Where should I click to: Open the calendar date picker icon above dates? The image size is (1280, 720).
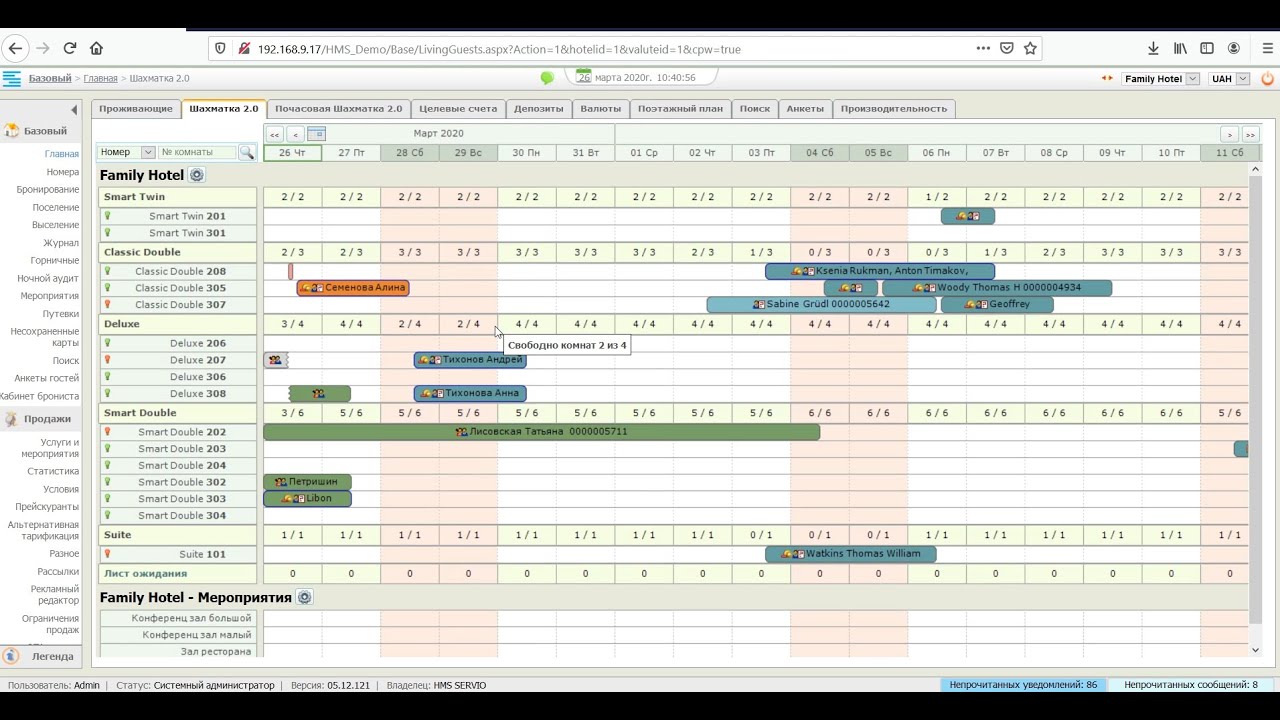tap(316, 134)
